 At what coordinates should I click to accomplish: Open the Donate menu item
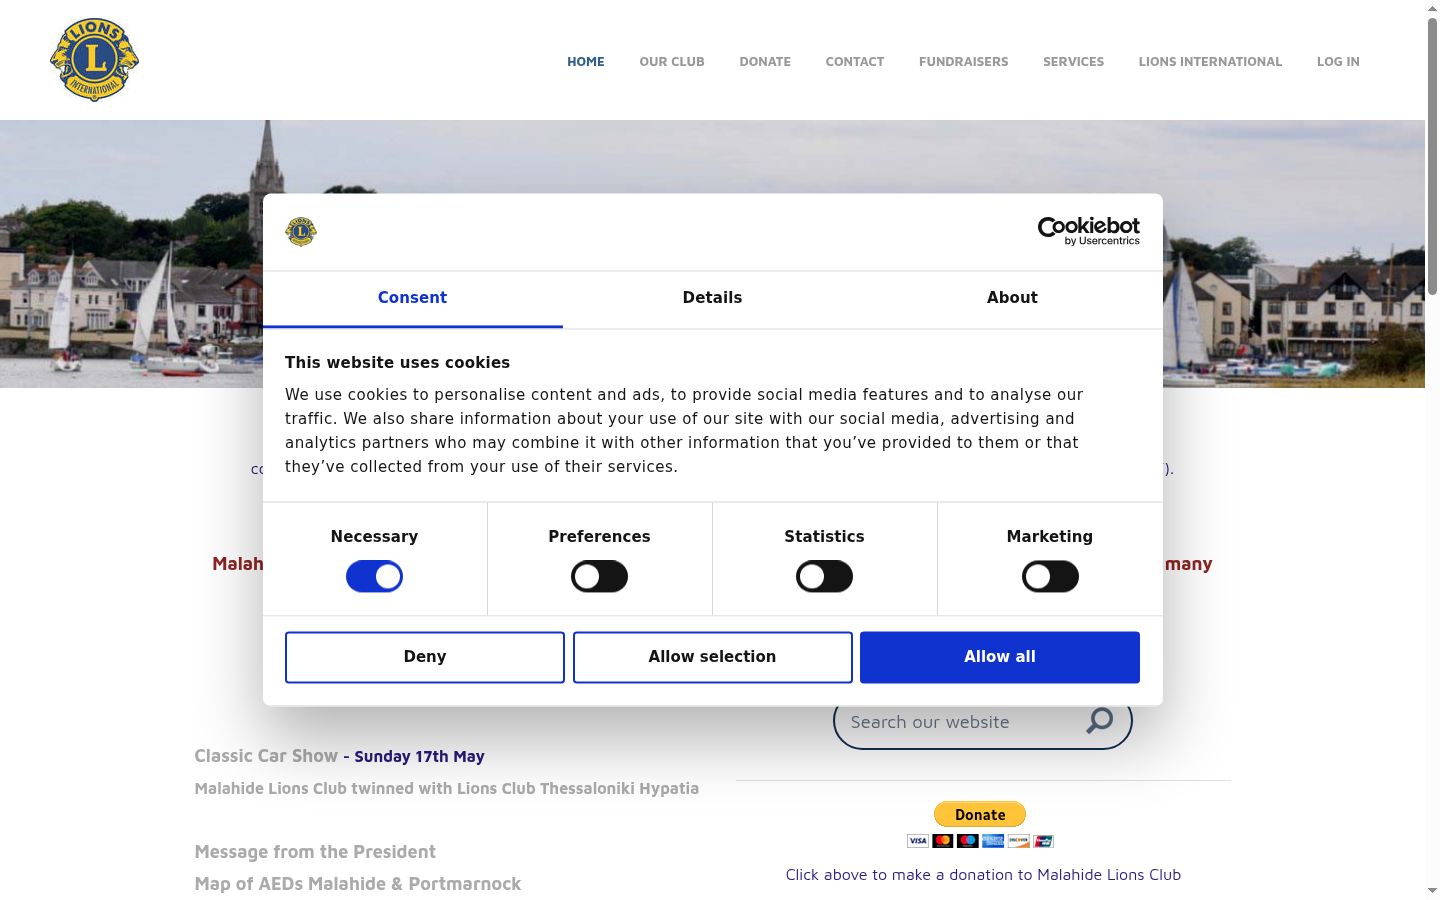765,62
